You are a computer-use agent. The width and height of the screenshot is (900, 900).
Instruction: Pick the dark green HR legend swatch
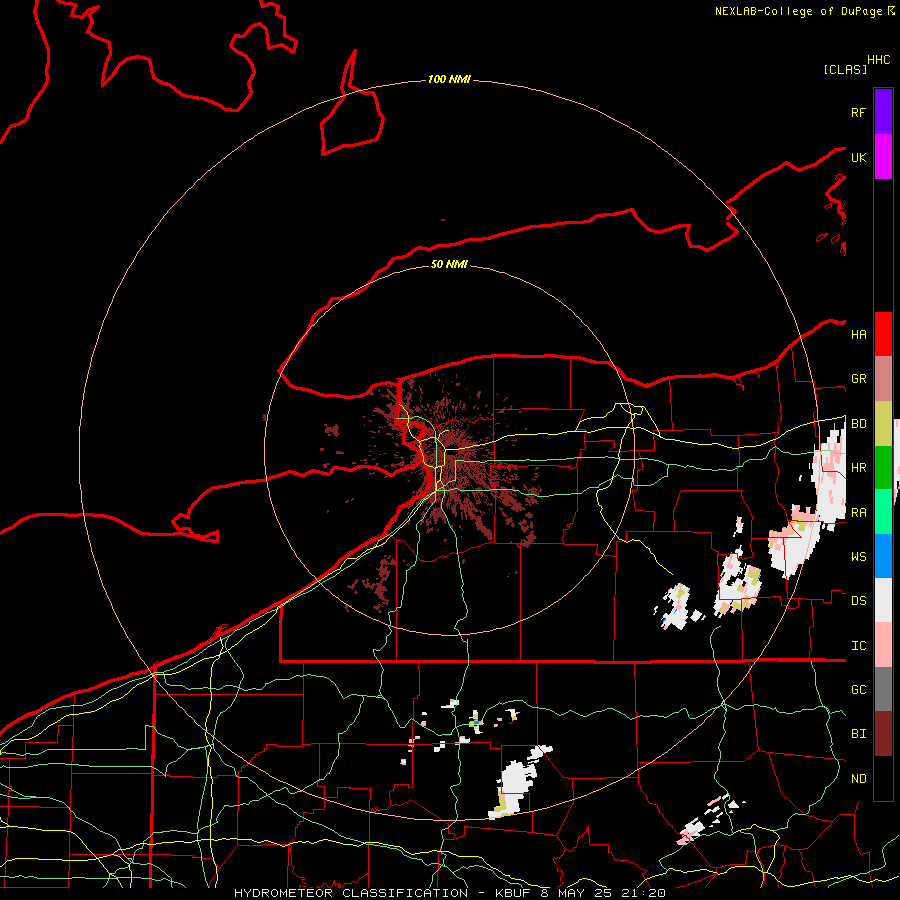[x=883, y=468]
